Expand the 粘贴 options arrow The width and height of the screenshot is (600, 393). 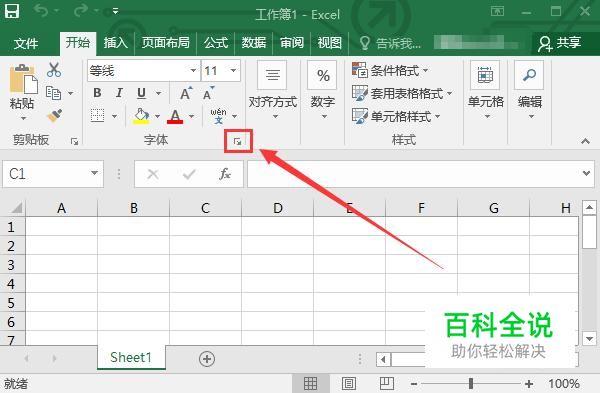23,119
